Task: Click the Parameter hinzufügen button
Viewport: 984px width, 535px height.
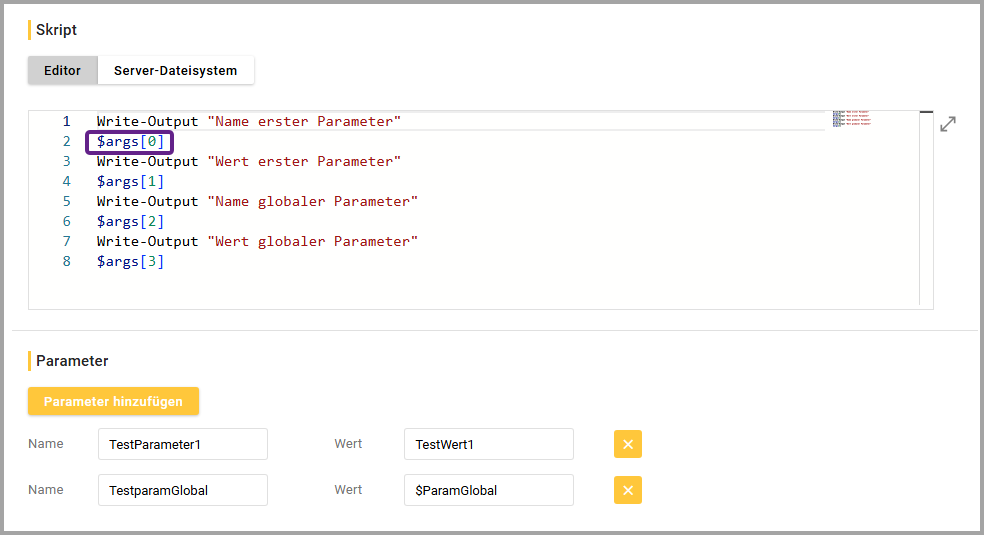Action: [x=113, y=401]
